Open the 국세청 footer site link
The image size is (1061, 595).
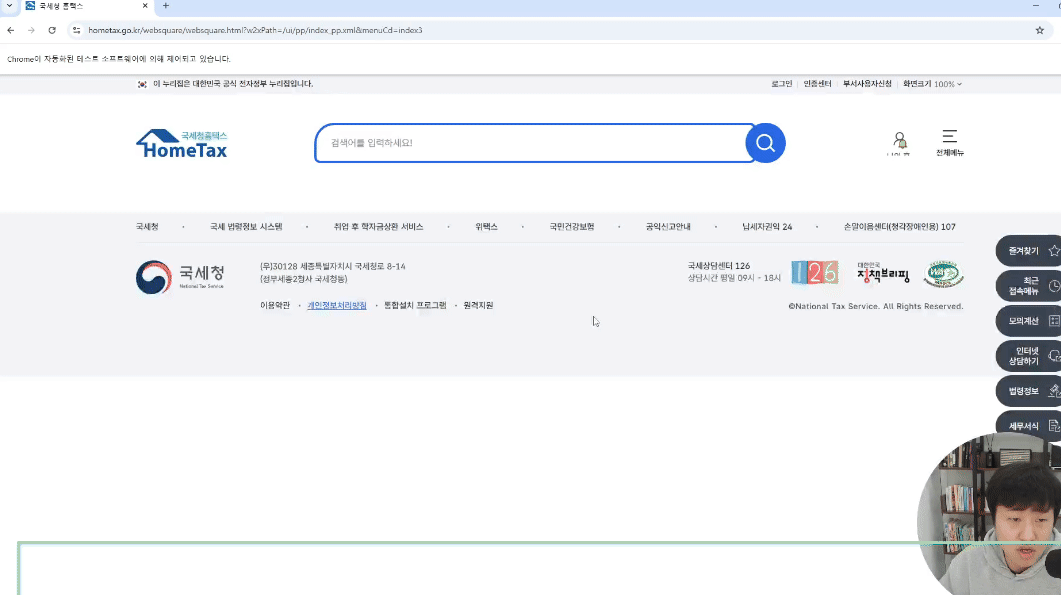coord(147,227)
